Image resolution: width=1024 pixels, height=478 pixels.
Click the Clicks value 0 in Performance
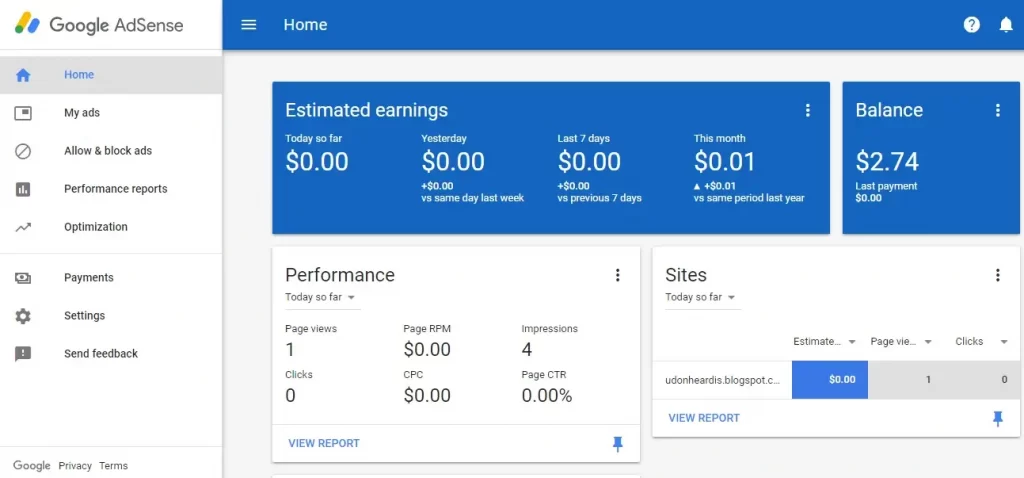(291, 396)
